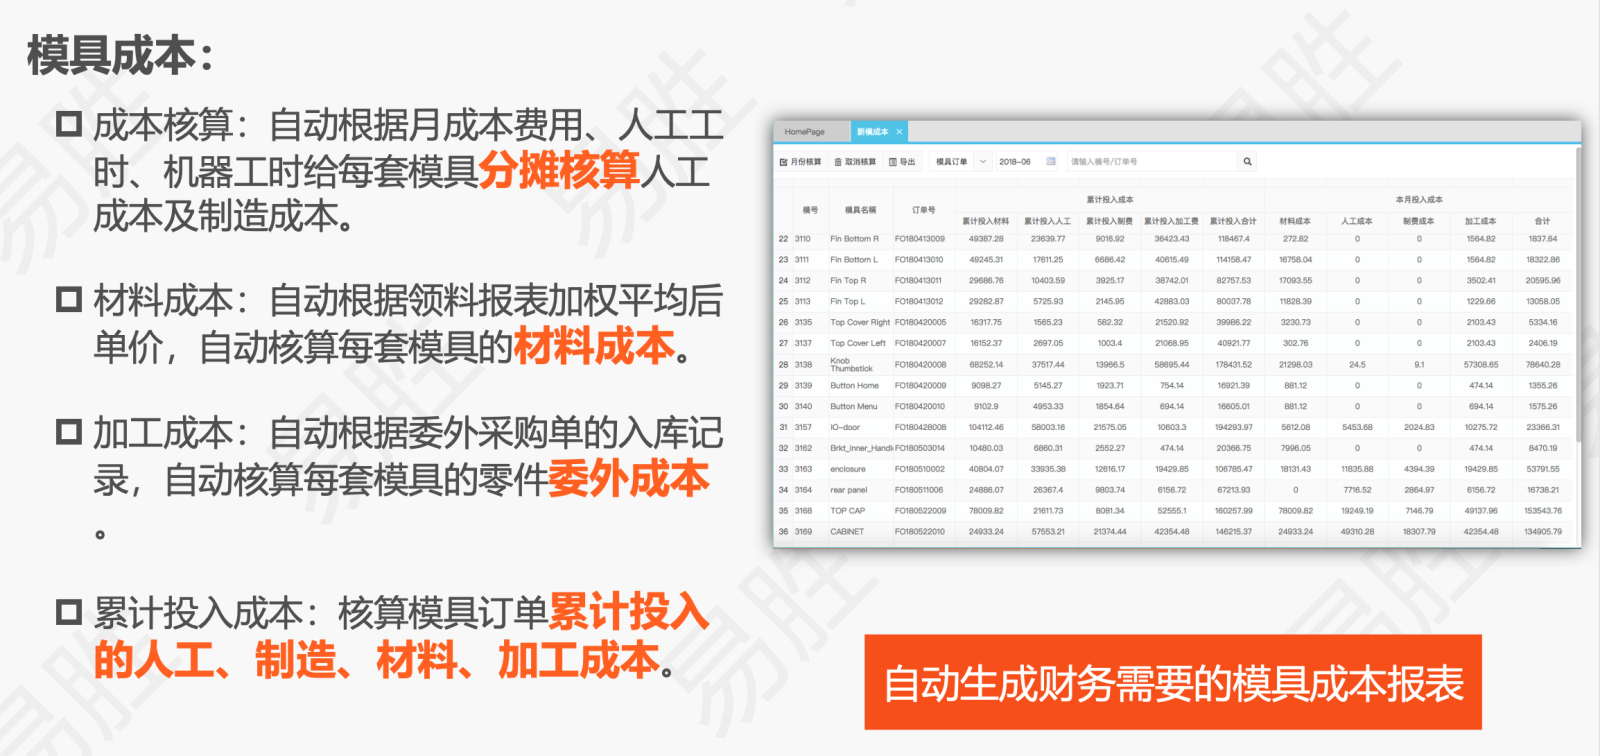This screenshot has width=1600, height=756.
Task: Select the Fin Bottom R row name
Action: tap(854, 239)
